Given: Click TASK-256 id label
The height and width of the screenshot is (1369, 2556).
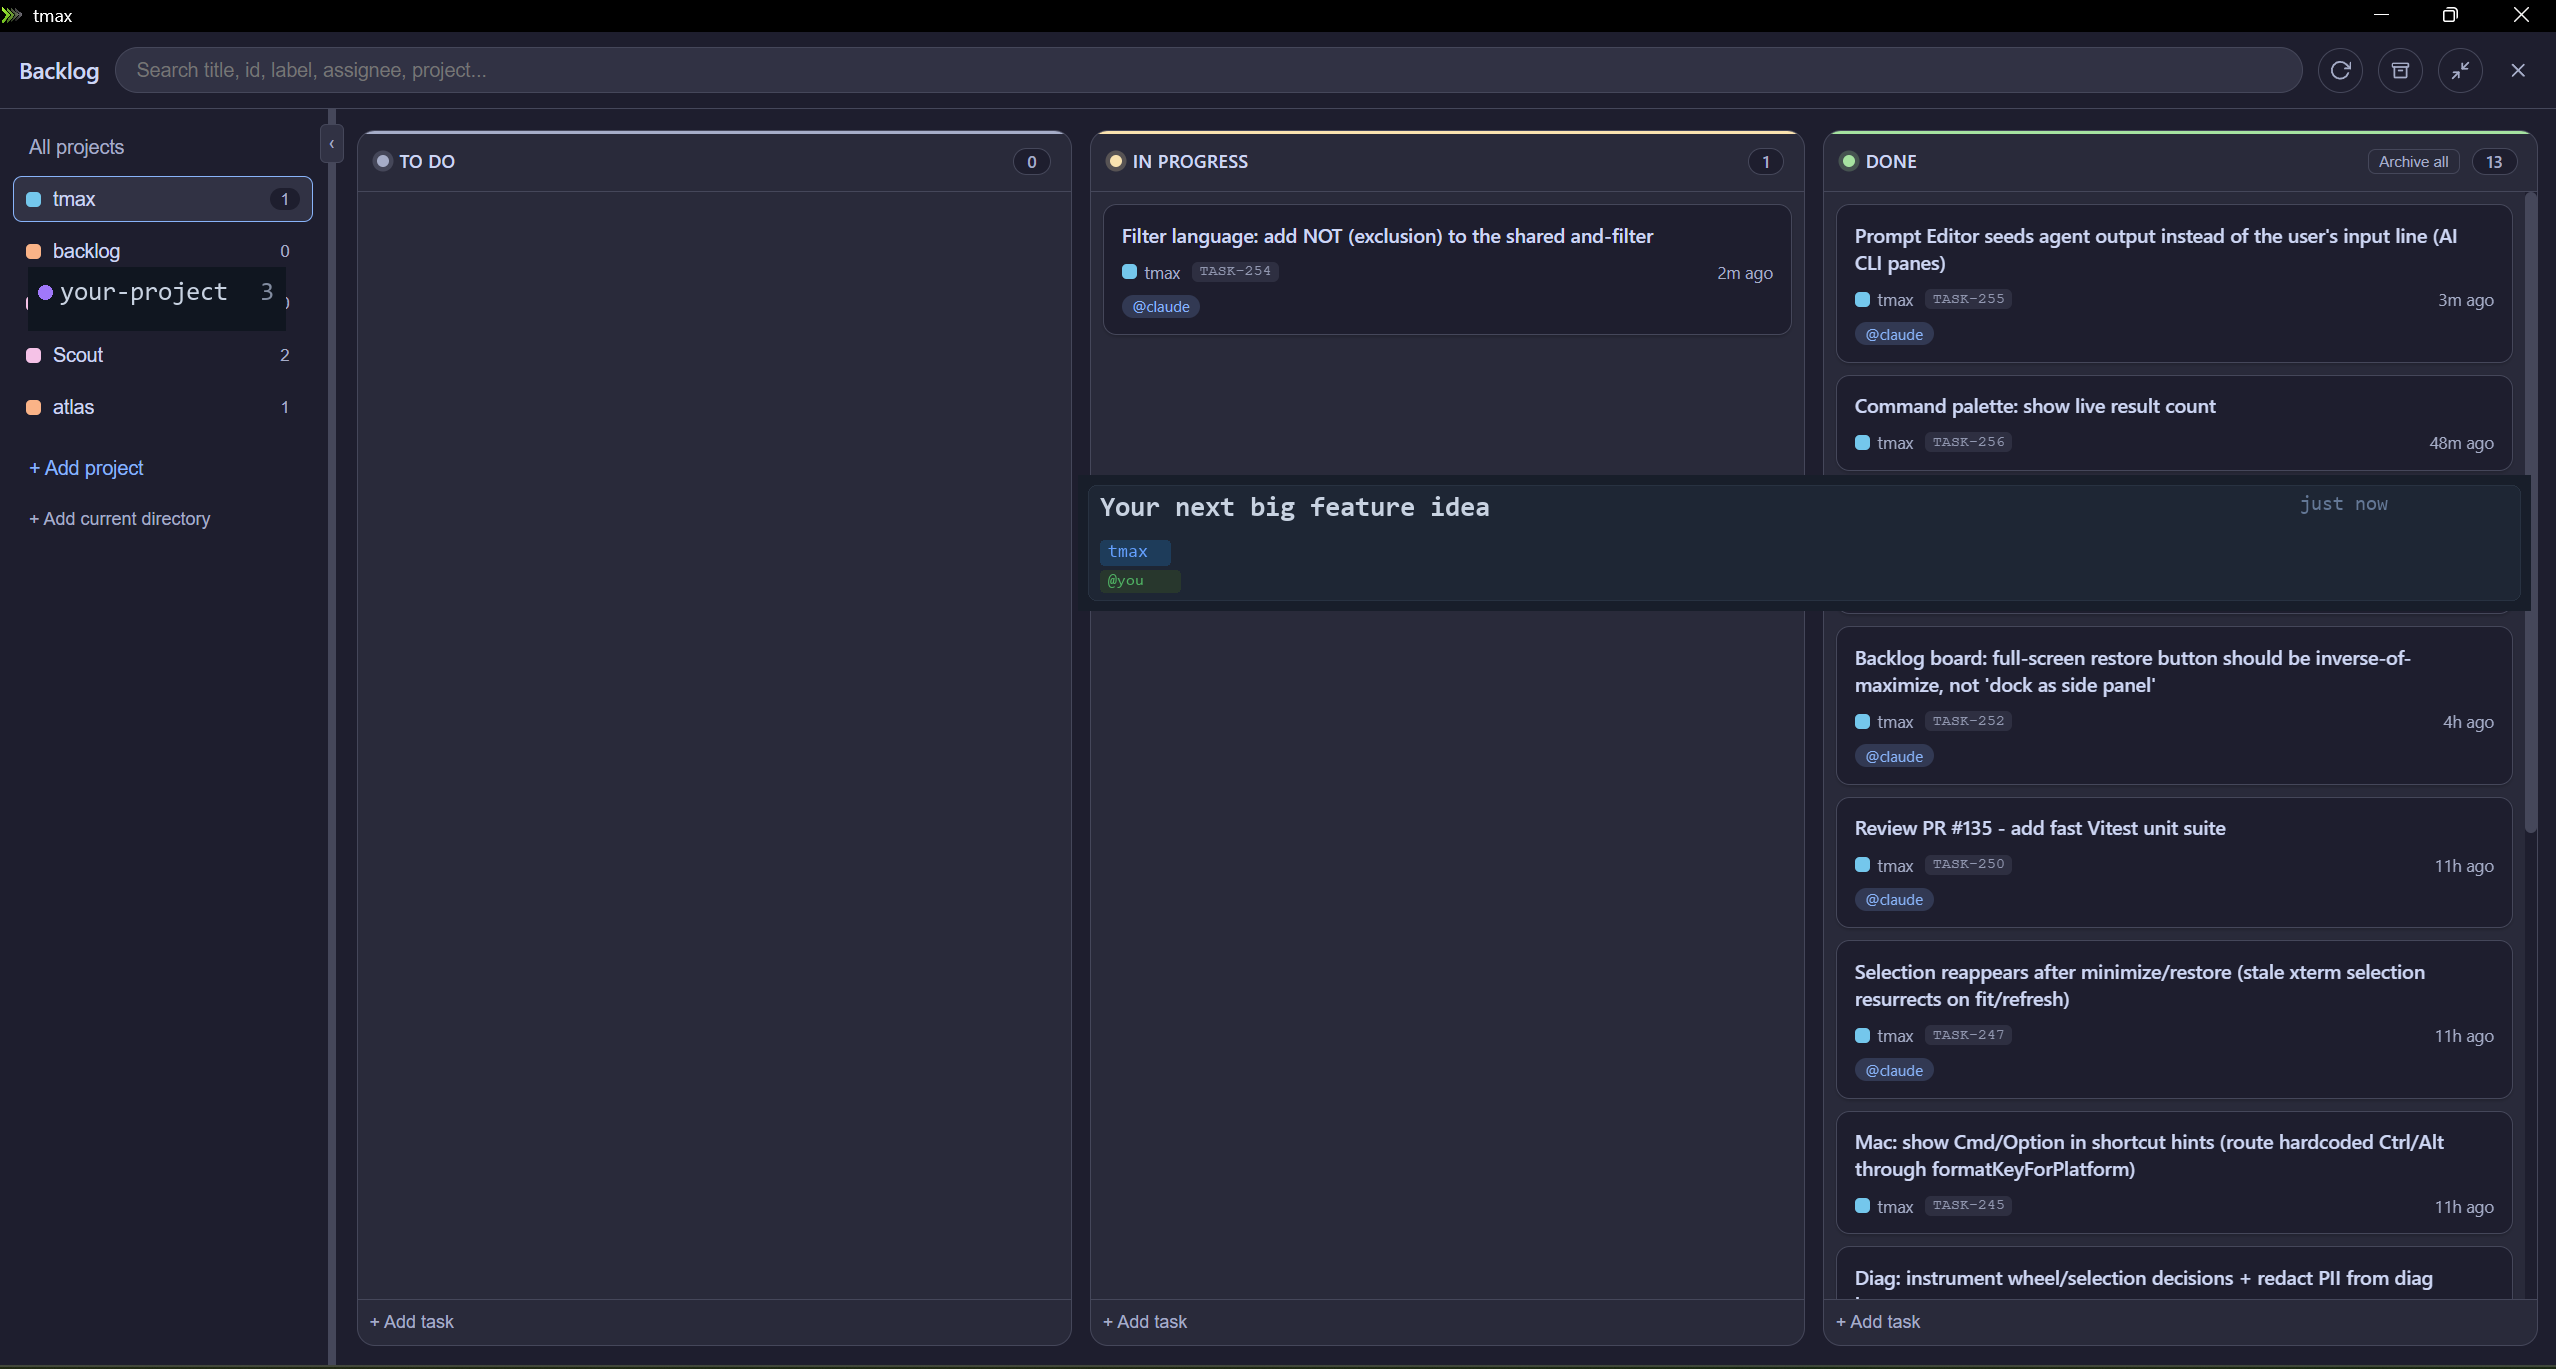Looking at the screenshot, I should 1968,442.
